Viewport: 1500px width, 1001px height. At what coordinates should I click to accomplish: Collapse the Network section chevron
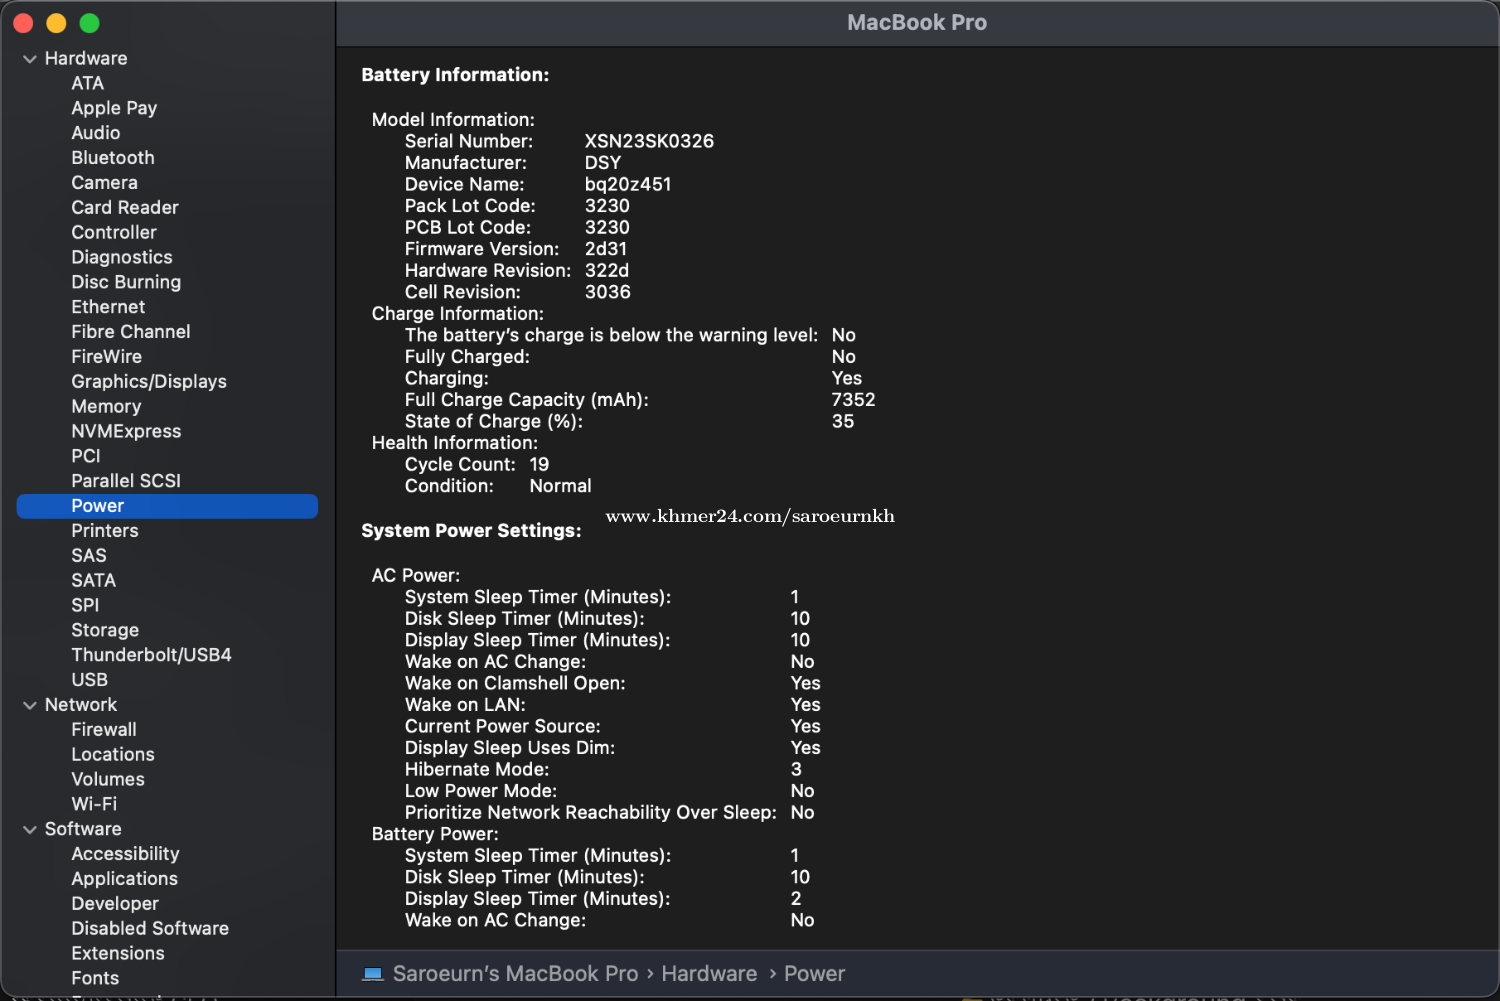coord(29,705)
